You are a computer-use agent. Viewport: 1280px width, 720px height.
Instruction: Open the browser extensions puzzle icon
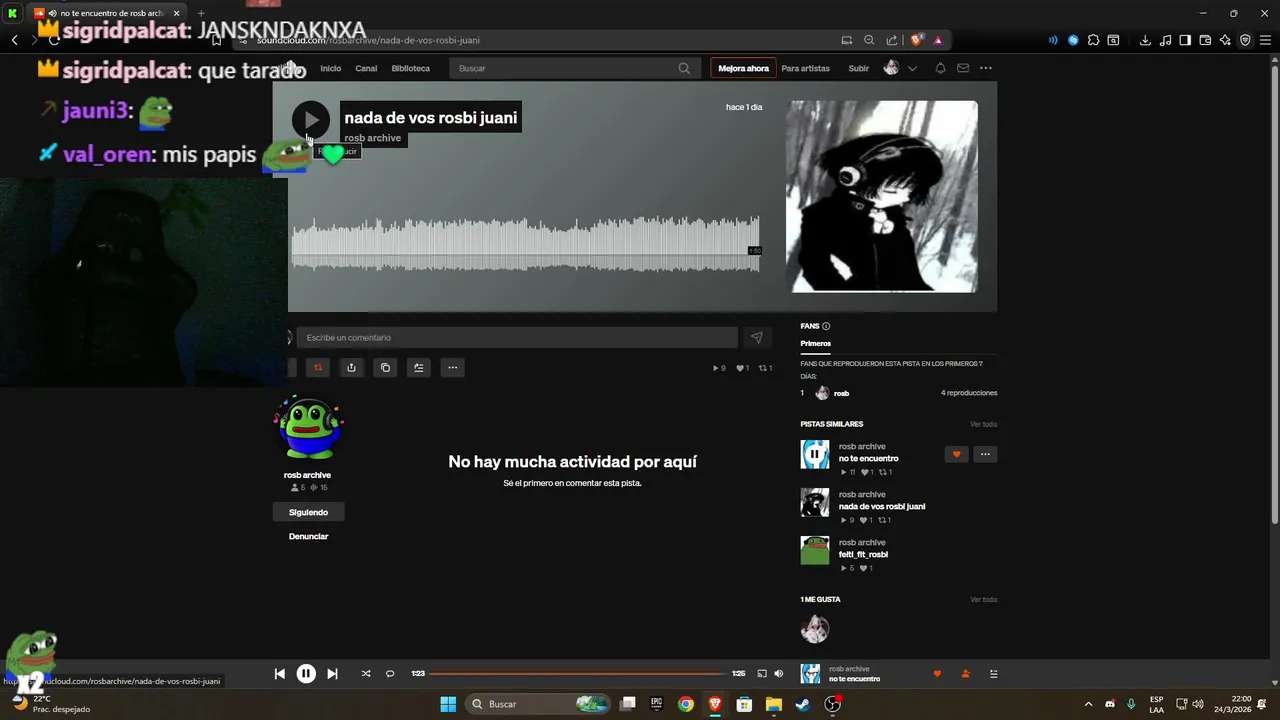[x=1093, y=40]
